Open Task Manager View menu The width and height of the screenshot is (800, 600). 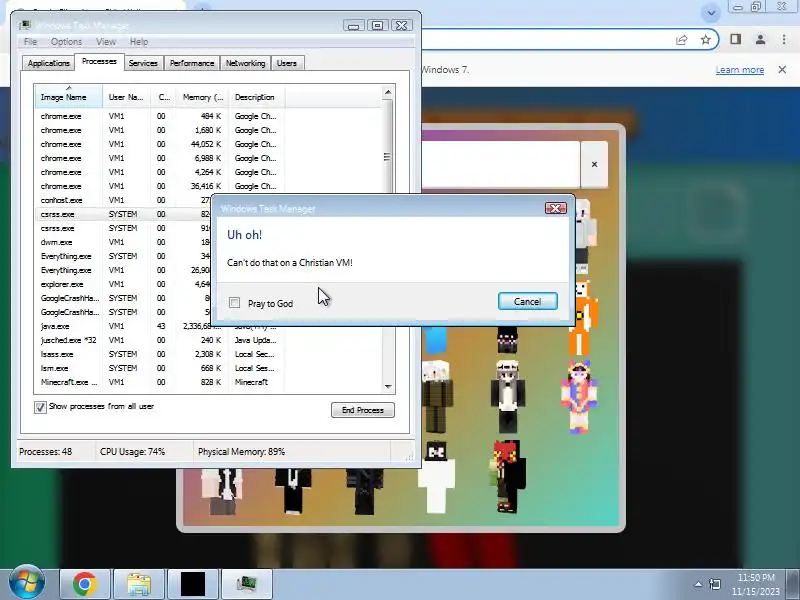106,42
